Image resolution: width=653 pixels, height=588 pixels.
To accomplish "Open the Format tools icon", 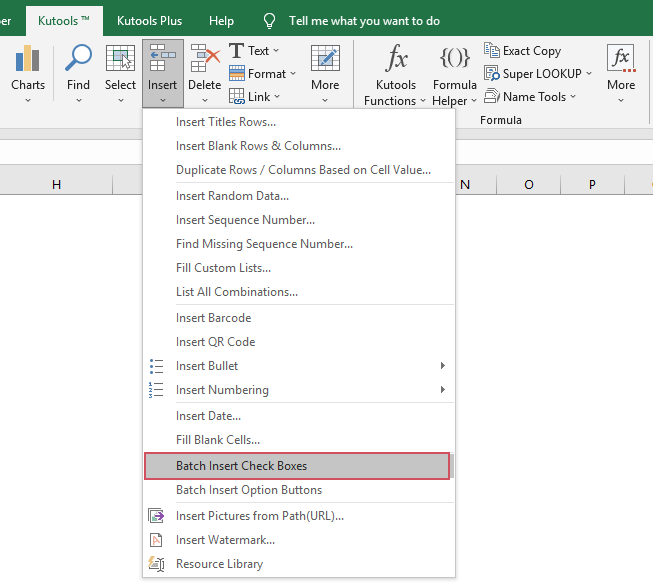I will (237, 74).
